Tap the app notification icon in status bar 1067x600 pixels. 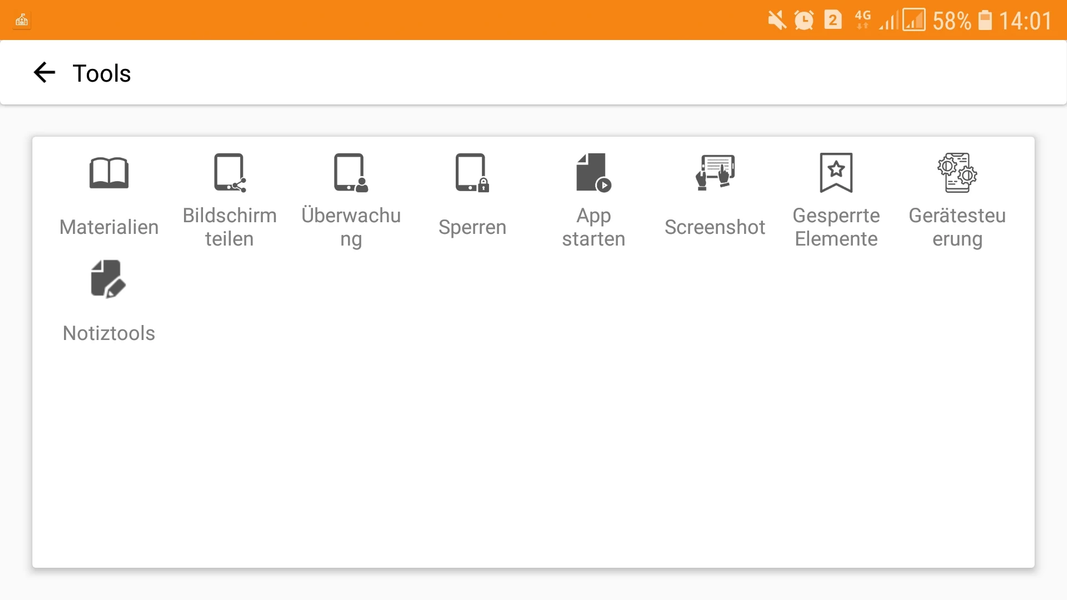[x=22, y=20]
